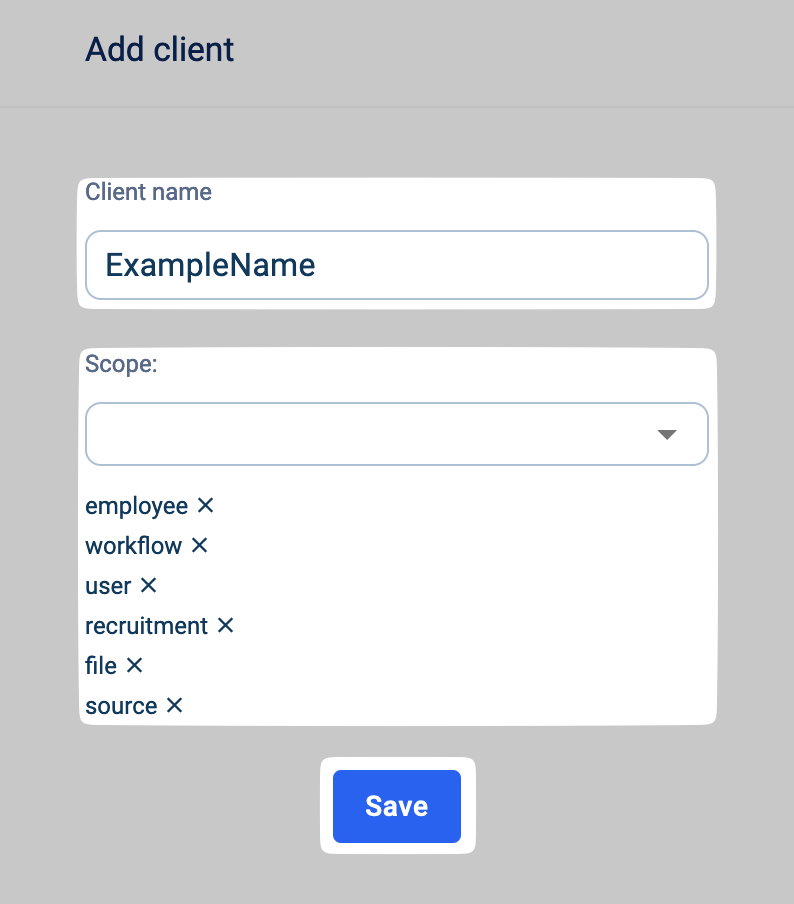This screenshot has height=904, width=794.
Task: Click the Scope: label
Action: coord(121,364)
